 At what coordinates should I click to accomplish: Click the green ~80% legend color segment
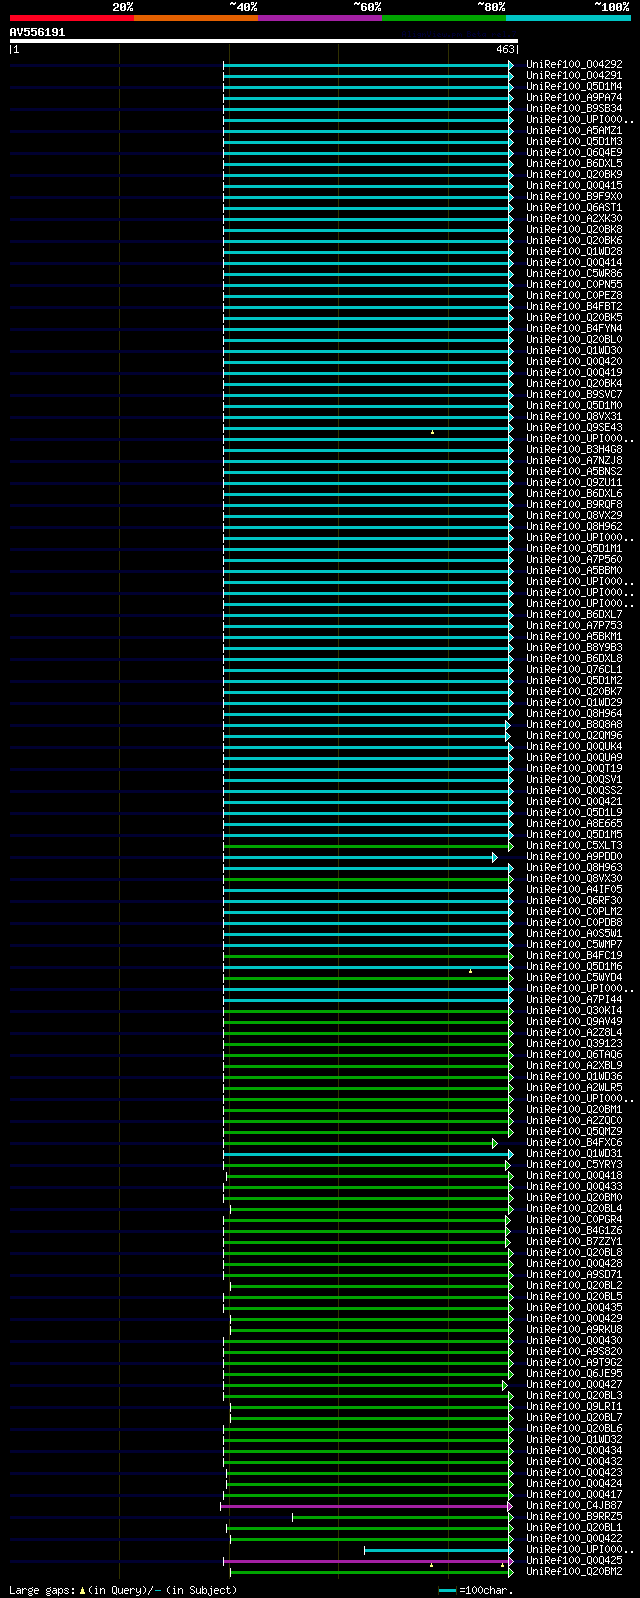tap(444, 18)
